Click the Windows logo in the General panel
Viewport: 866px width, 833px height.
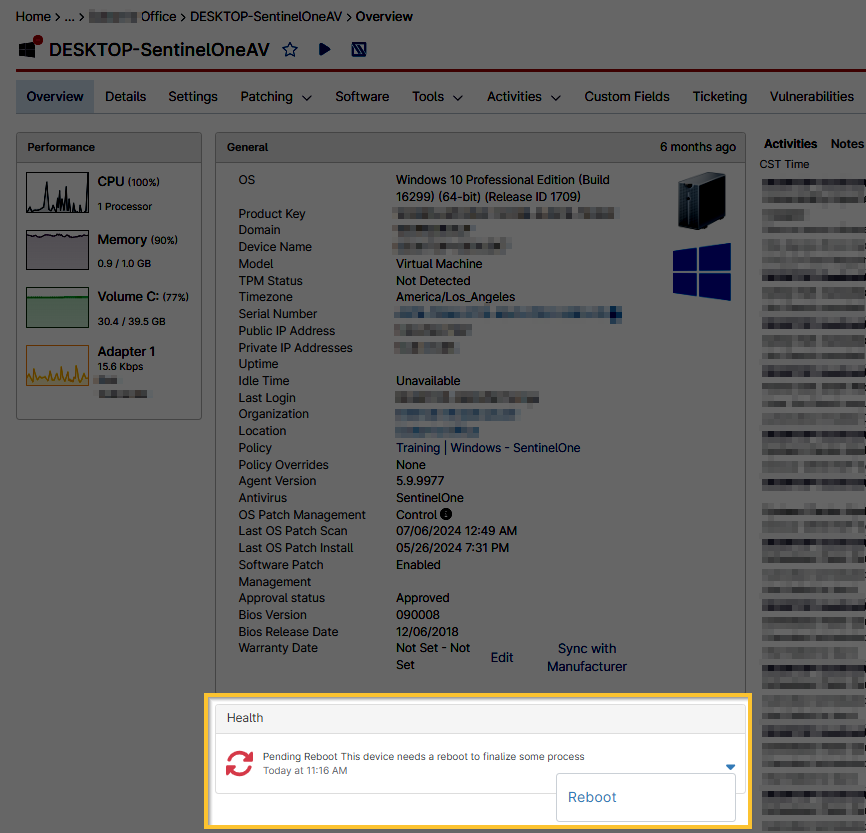(x=704, y=272)
